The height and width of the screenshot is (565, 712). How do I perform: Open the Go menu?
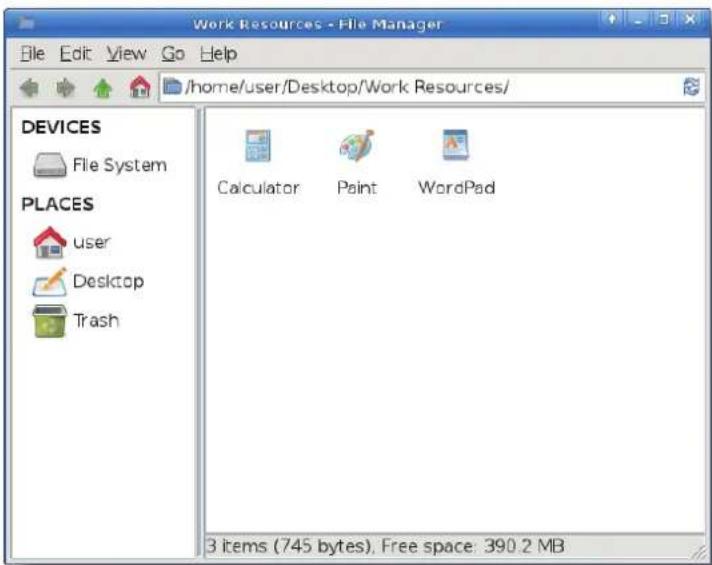click(x=173, y=54)
